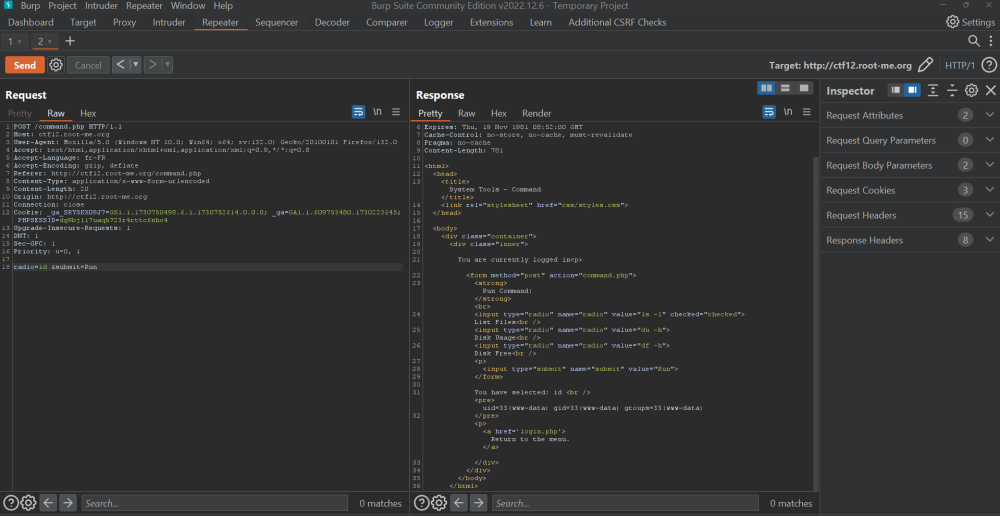Open Burp Settings gear at top
1000x516 pixels.
point(952,22)
